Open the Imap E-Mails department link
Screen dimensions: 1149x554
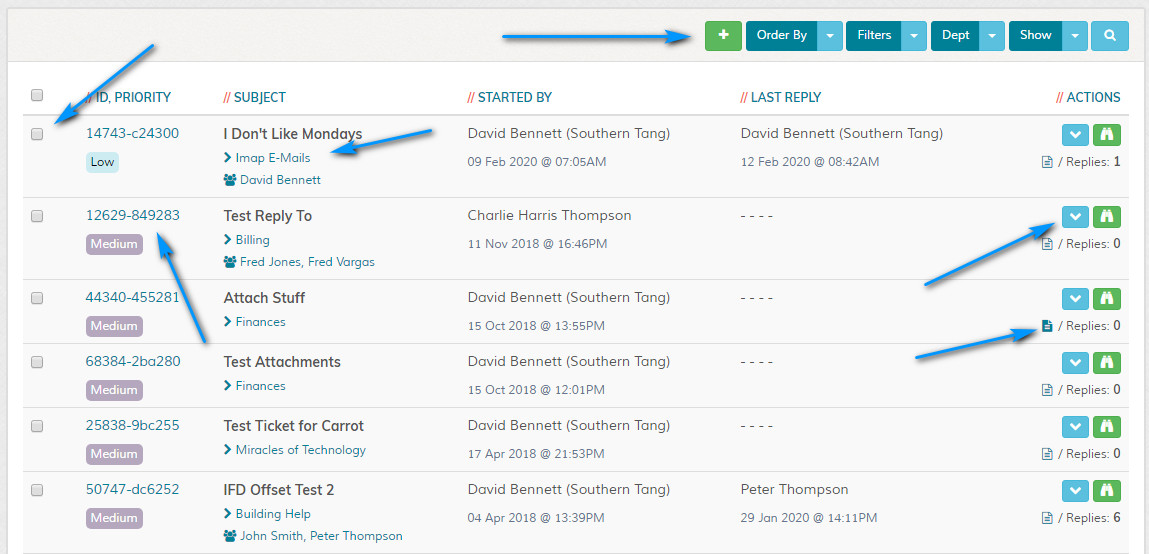[x=273, y=158]
